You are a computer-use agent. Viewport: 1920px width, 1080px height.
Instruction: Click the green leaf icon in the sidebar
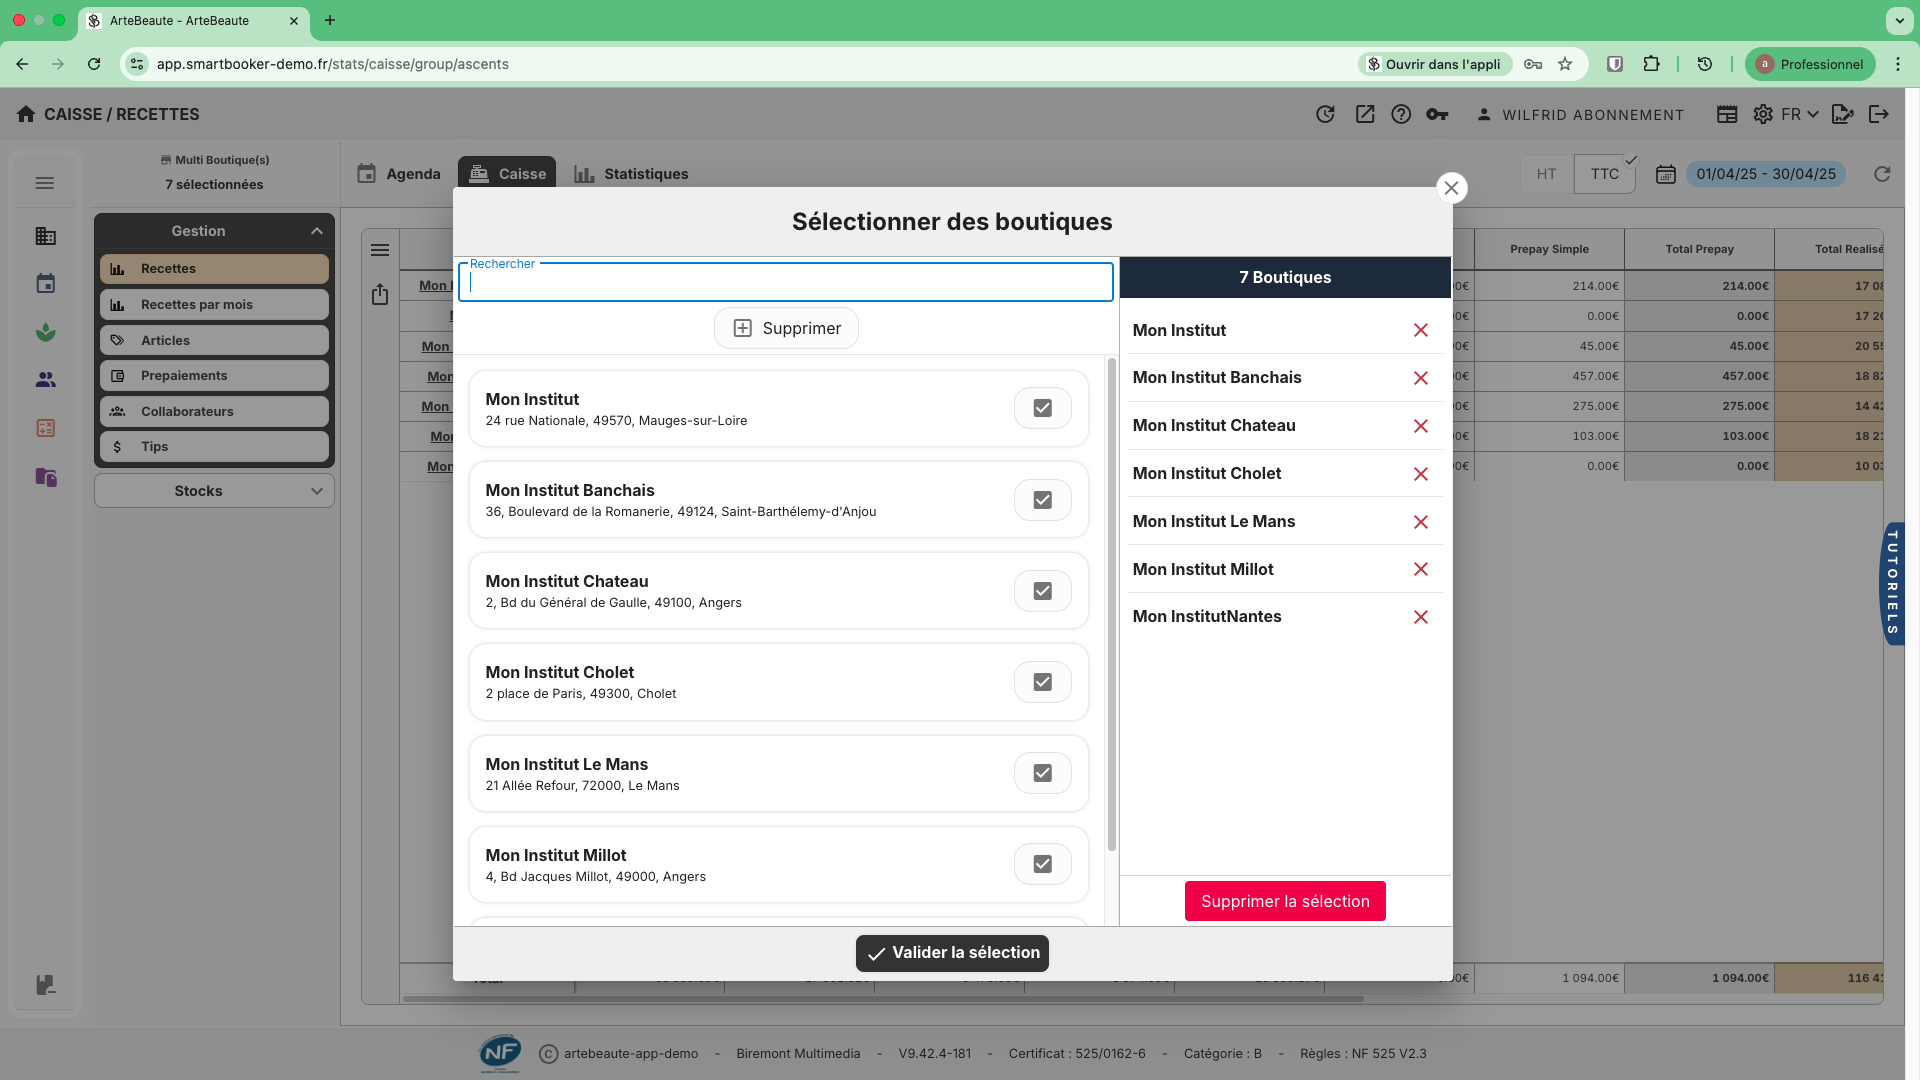tap(45, 332)
